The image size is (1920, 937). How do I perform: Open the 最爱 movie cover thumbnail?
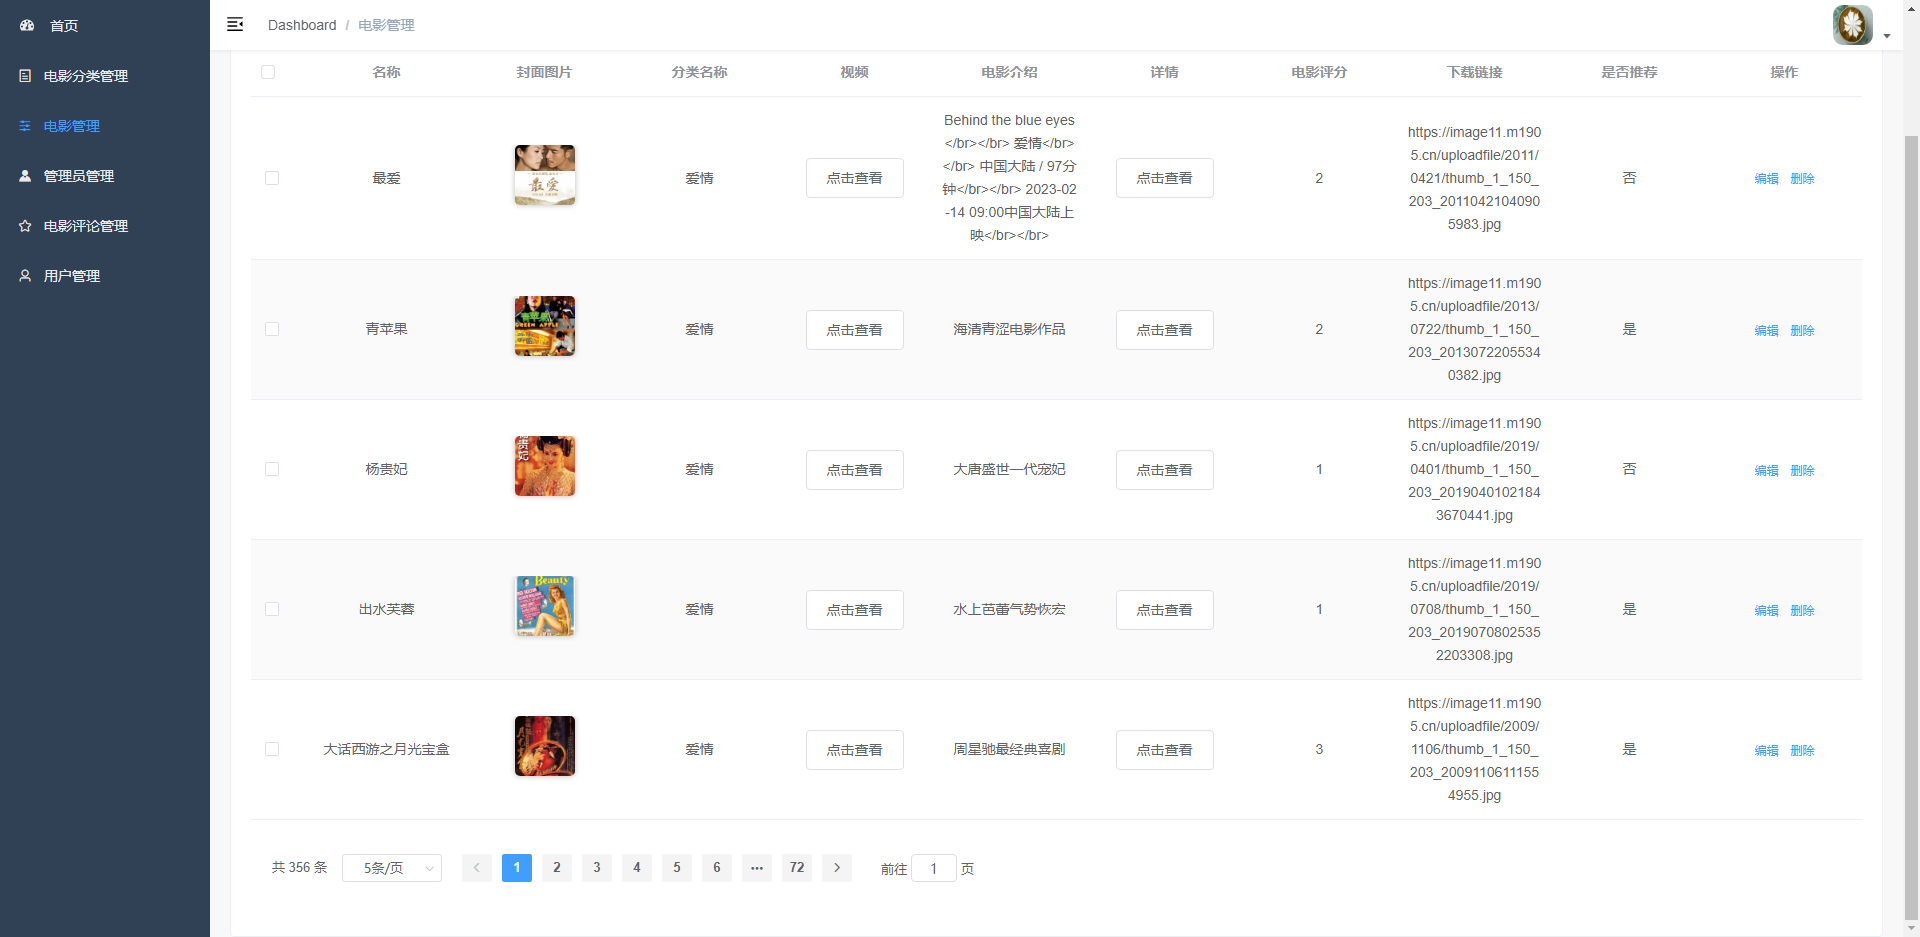(x=544, y=176)
